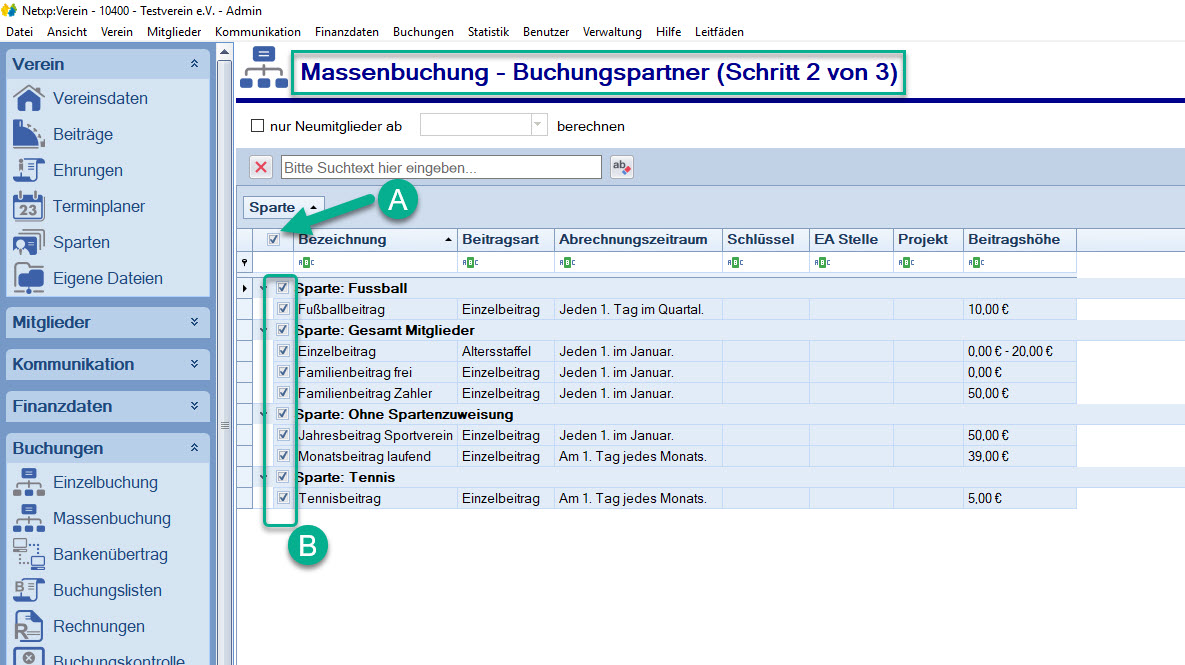Uncheck the Altersstaffel Einzelbeitrag row checkbox
The image size is (1185, 665).
tap(283, 351)
